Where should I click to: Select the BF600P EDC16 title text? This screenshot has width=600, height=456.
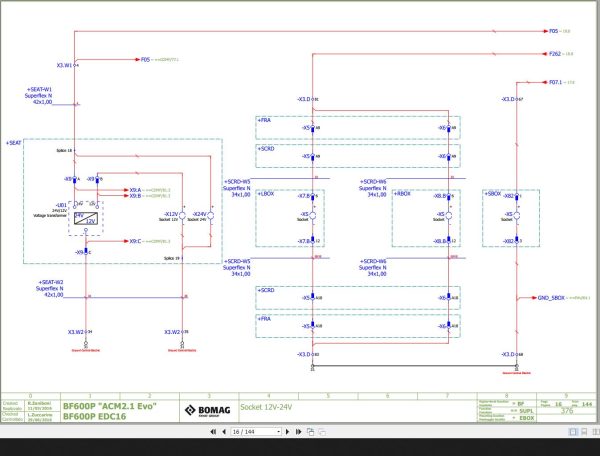tap(94, 416)
